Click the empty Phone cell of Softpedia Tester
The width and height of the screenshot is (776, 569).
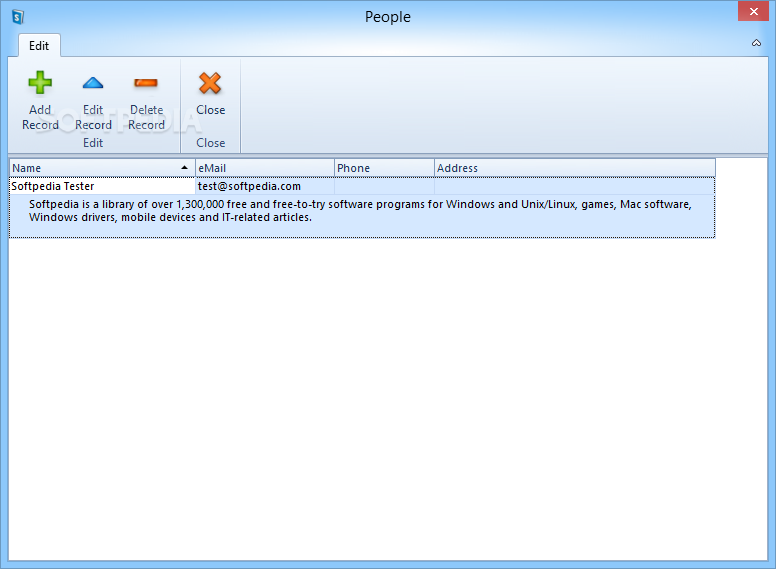(x=384, y=186)
